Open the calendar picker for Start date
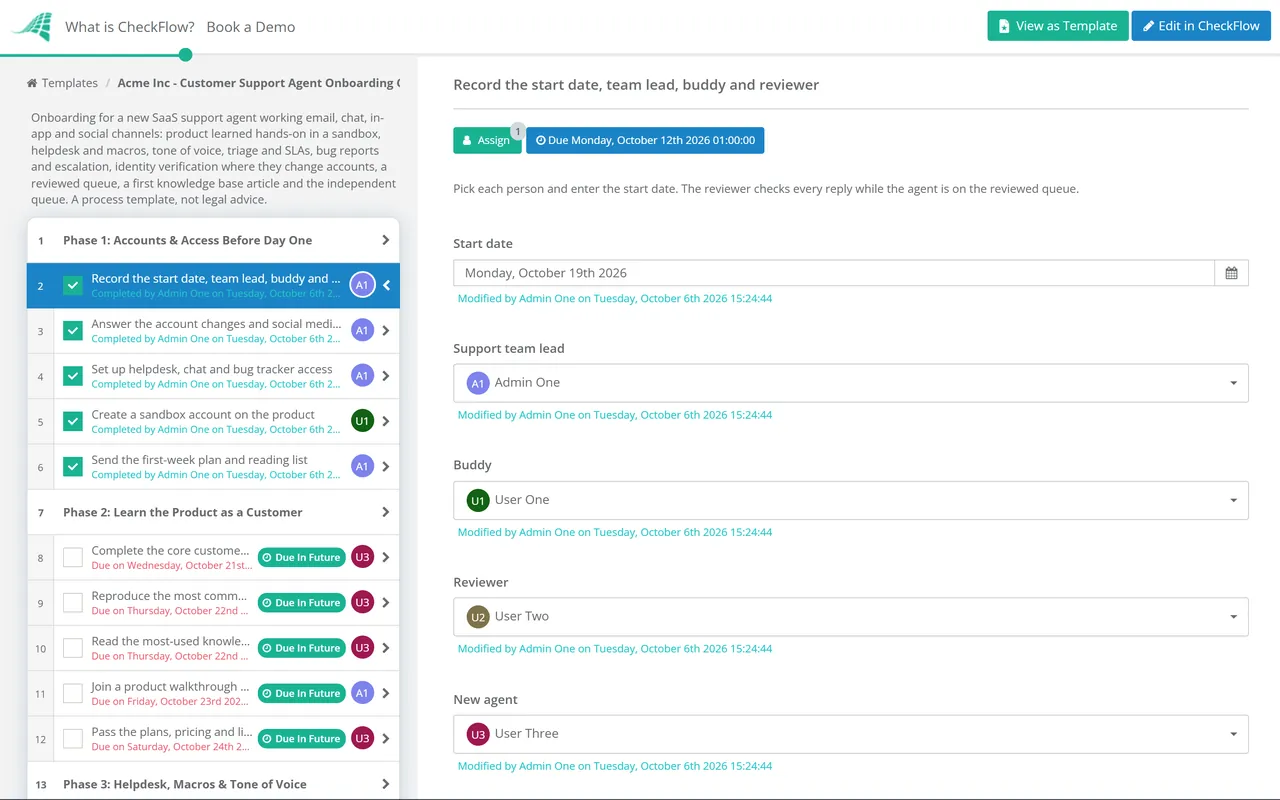Screen dimensions: 1280x800 [x=1231, y=273]
